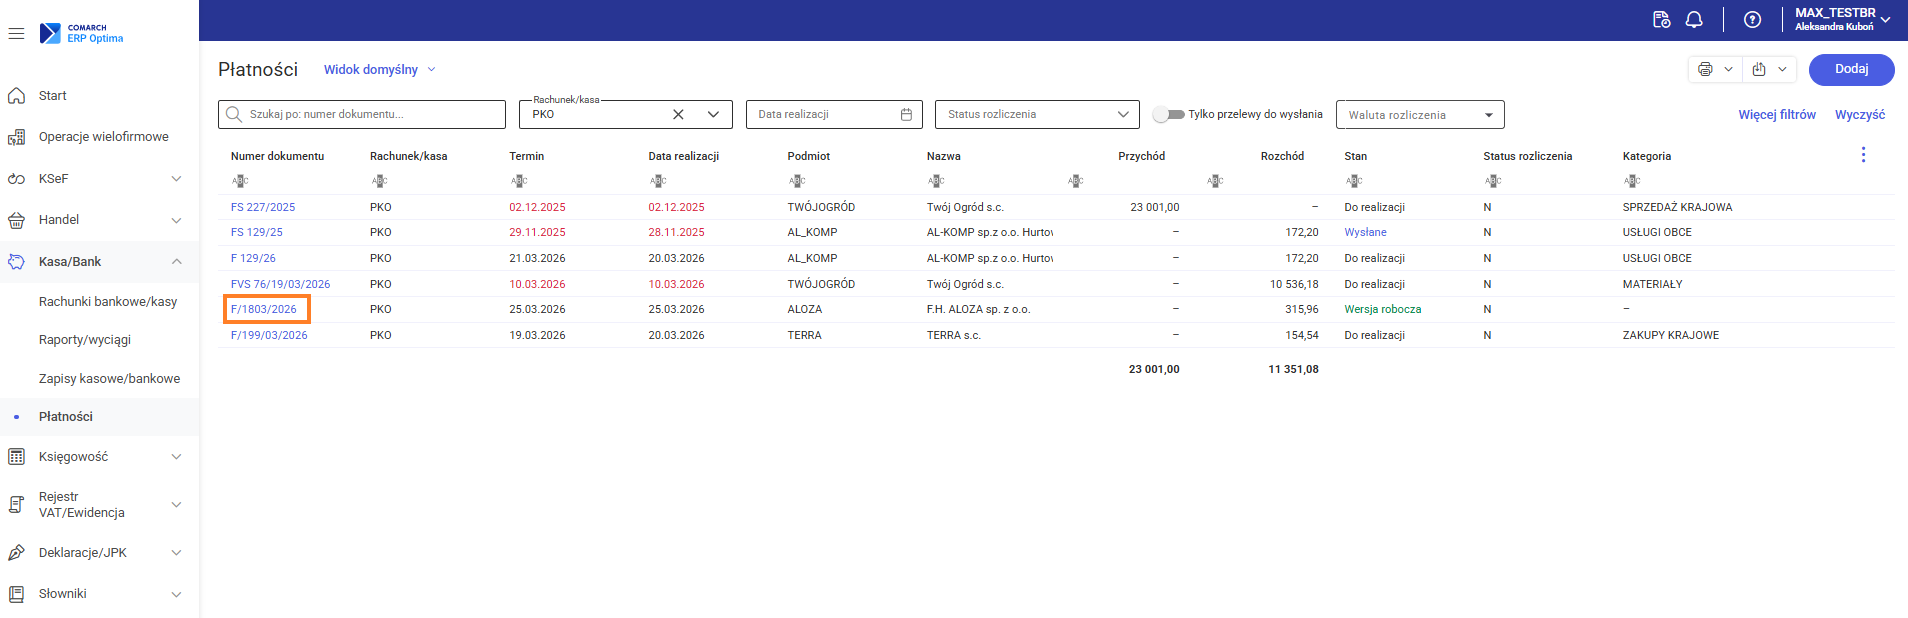Click the Więcej filtrów link
The height and width of the screenshot is (618, 1908).
click(x=1776, y=115)
